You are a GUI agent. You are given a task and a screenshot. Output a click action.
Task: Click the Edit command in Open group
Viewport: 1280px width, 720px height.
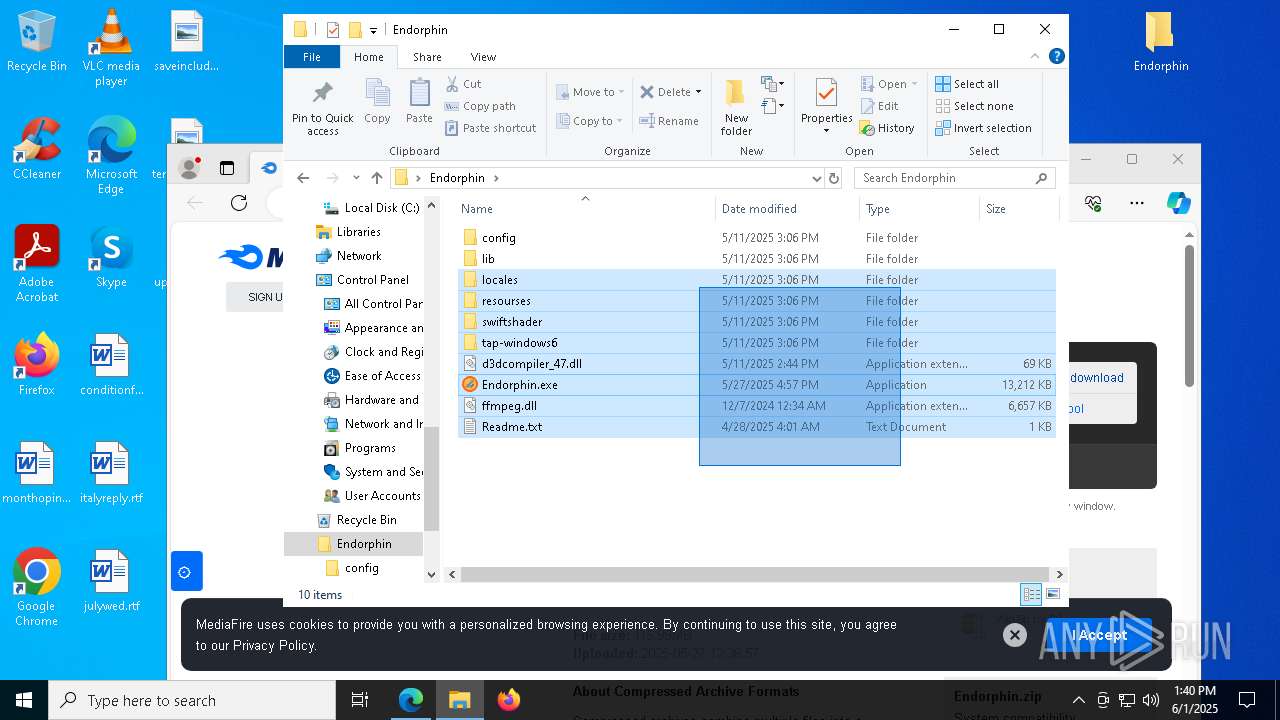pyautogui.click(x=879, y=106)
